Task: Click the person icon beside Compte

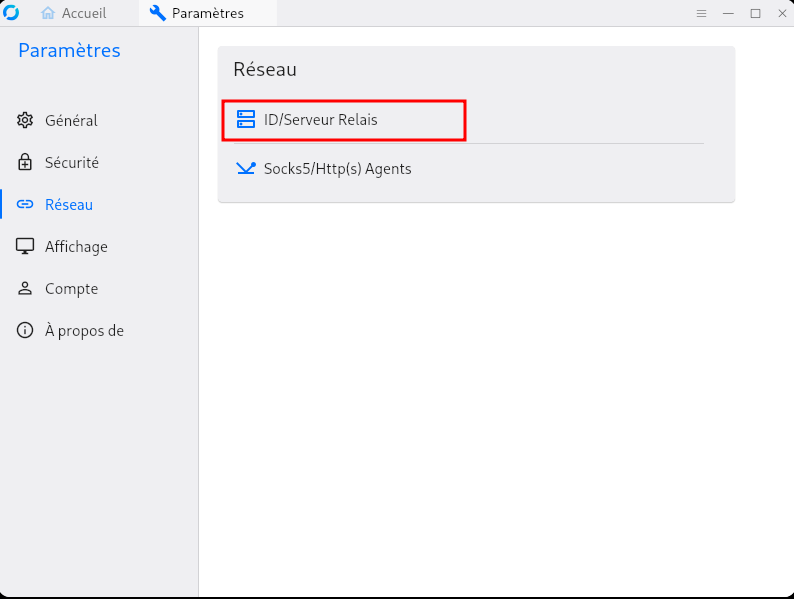Action: pyautogui.click(x=25, y=289)
